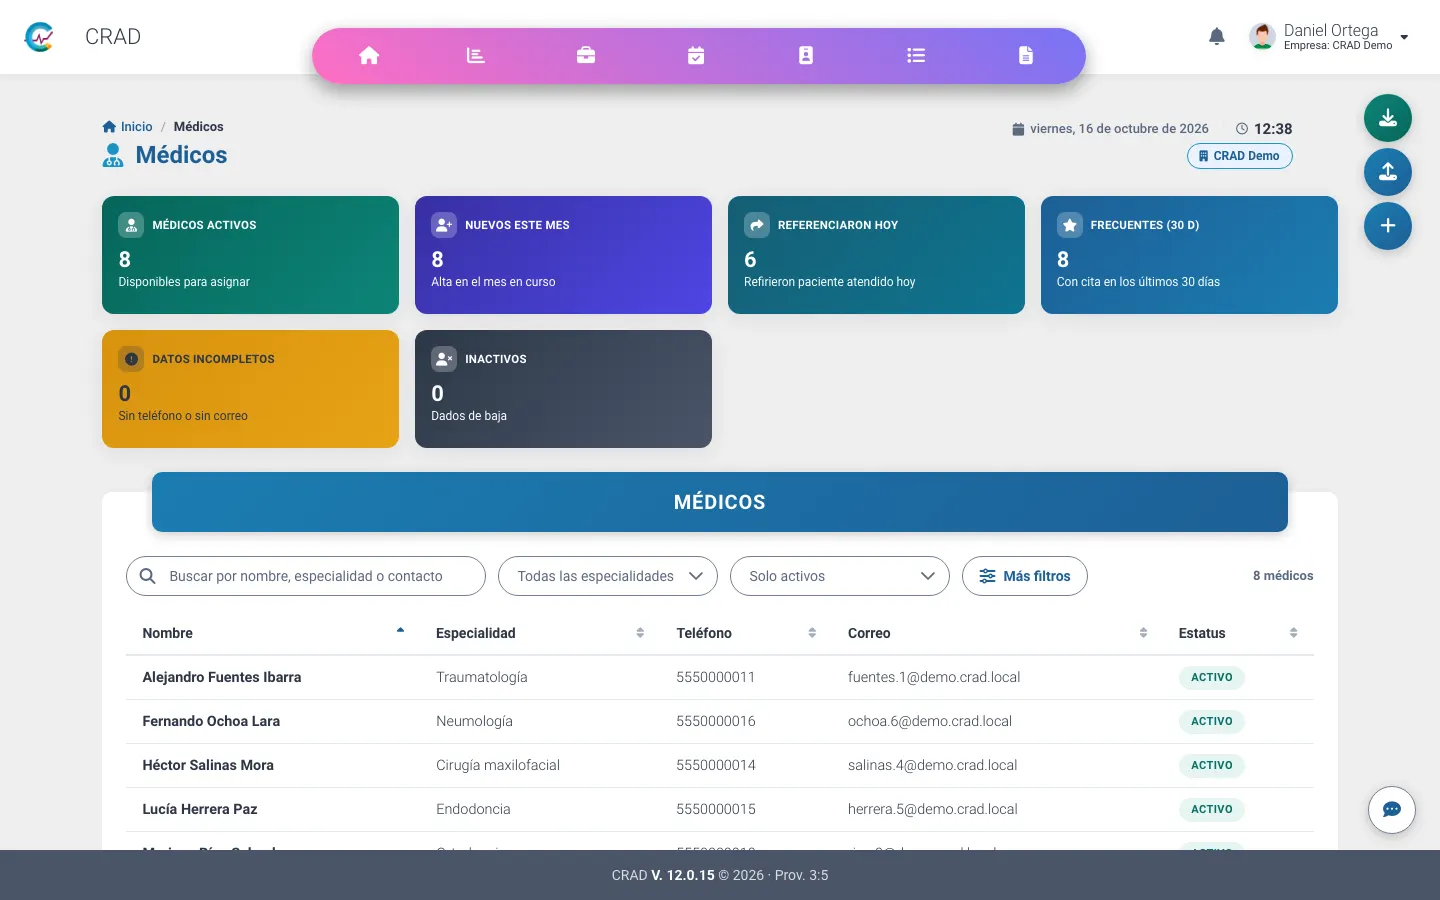
Task: Click the CRAD Demo company badge
Action: [1240, 156]
